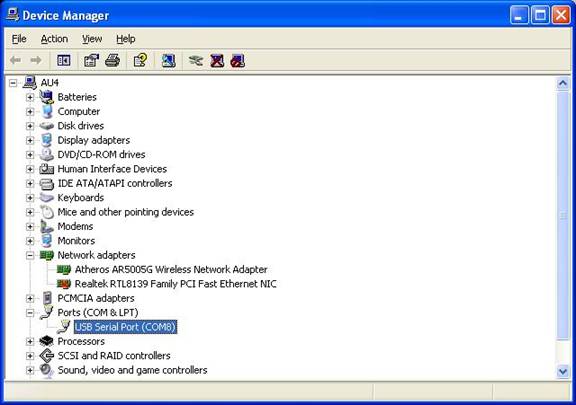This screenshot has width=576, height=405.
Task: Select Atheros AR5005G Wireless Network Adapter
Action: point(171,269)
